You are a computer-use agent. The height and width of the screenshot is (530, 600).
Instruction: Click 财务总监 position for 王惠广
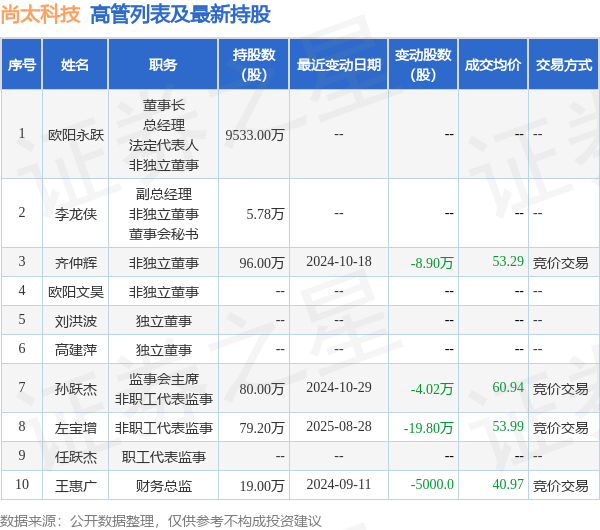[164, 486]
